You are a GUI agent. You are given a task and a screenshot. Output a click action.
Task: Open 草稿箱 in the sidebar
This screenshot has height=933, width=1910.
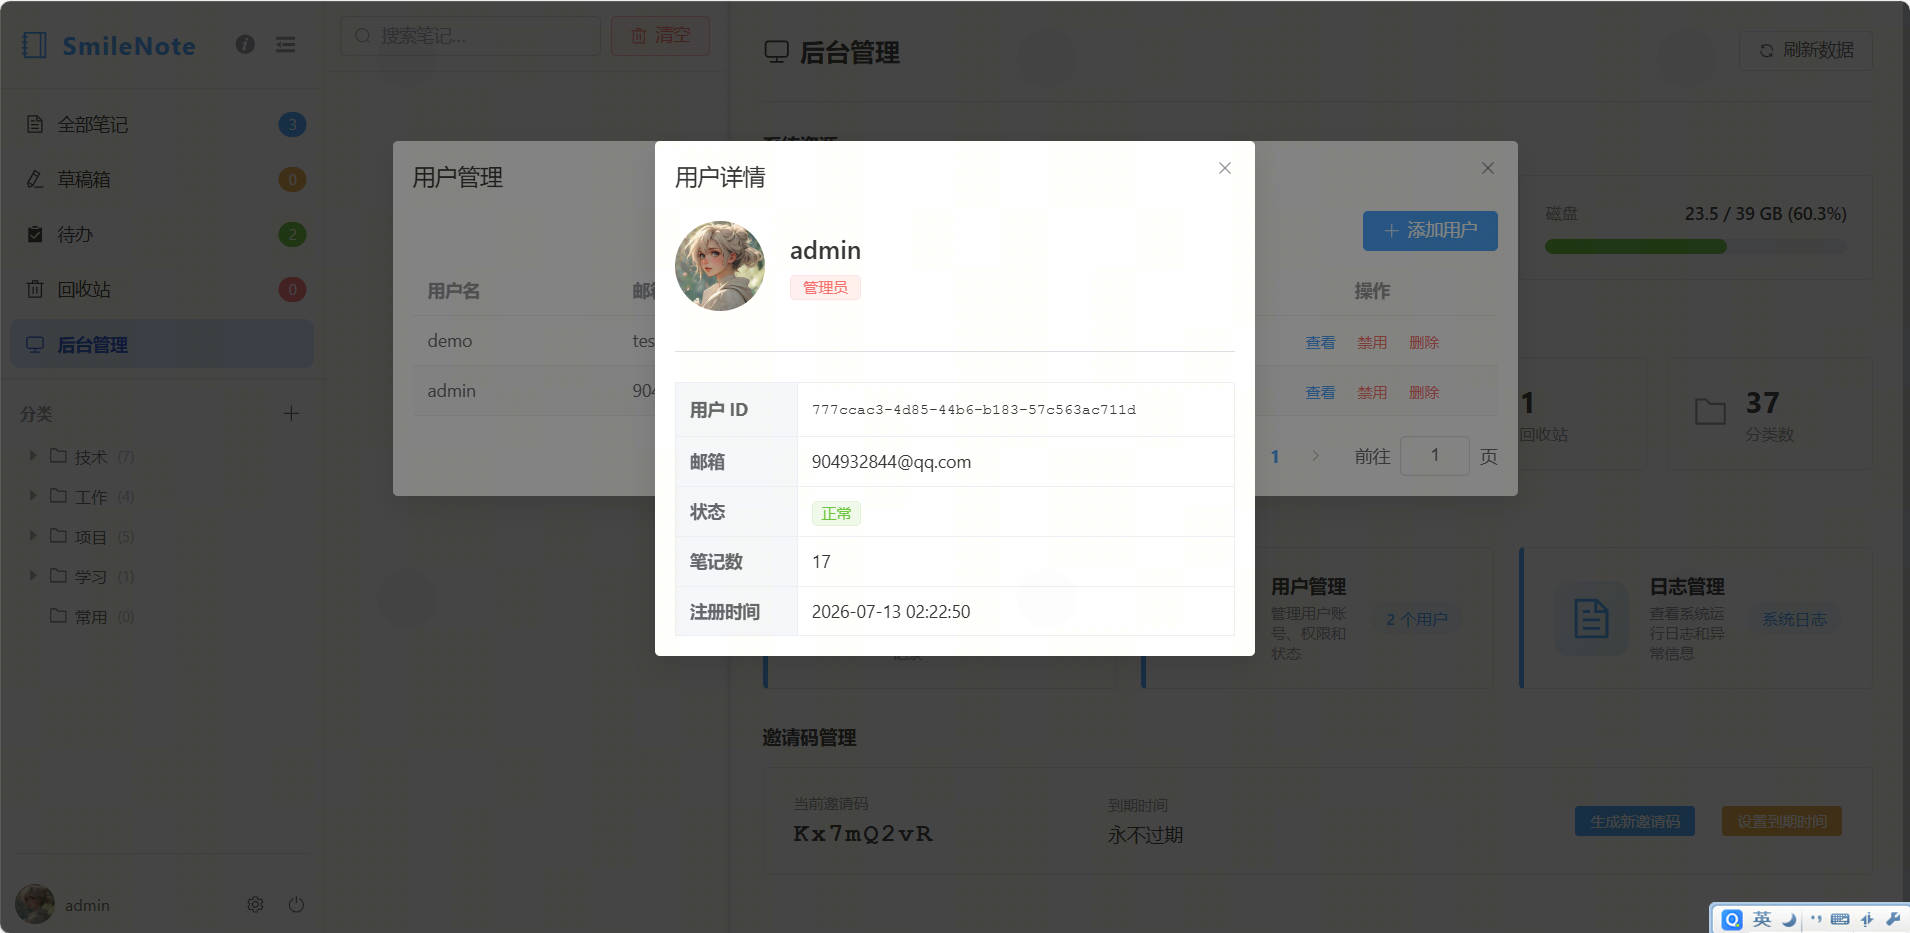162,179
